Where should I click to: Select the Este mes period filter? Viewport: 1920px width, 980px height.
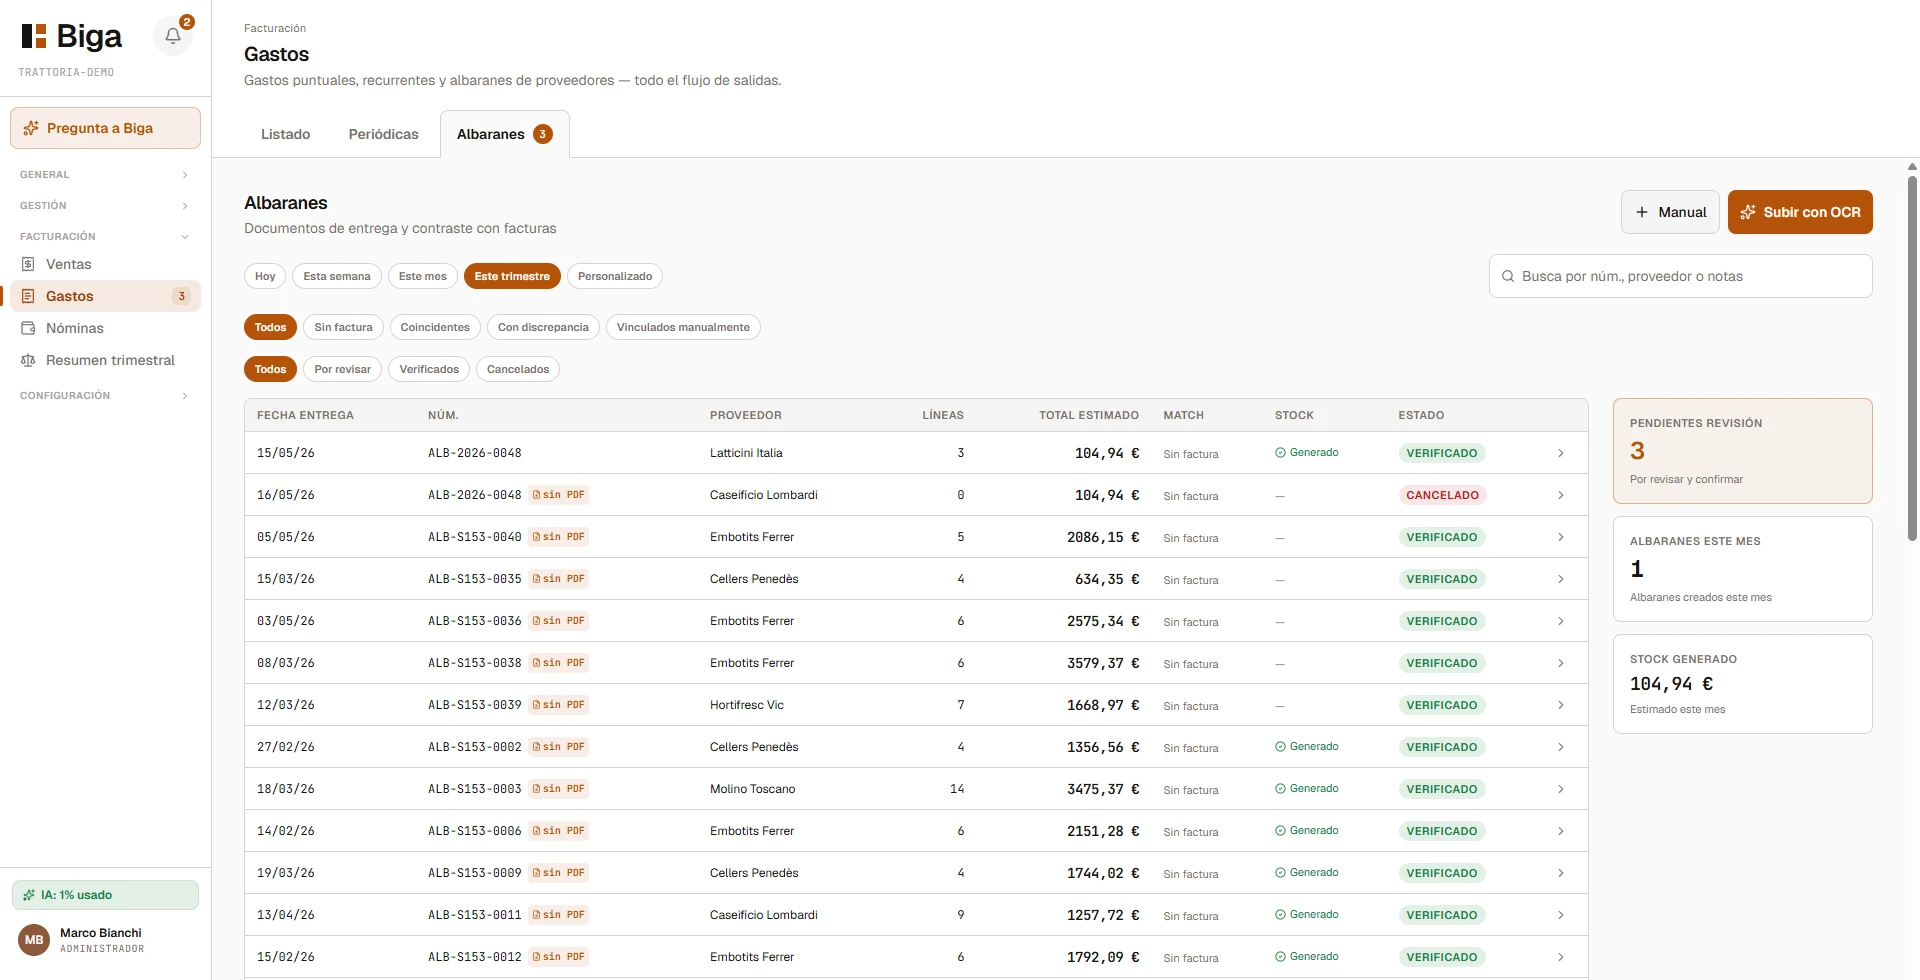[423, 276]
